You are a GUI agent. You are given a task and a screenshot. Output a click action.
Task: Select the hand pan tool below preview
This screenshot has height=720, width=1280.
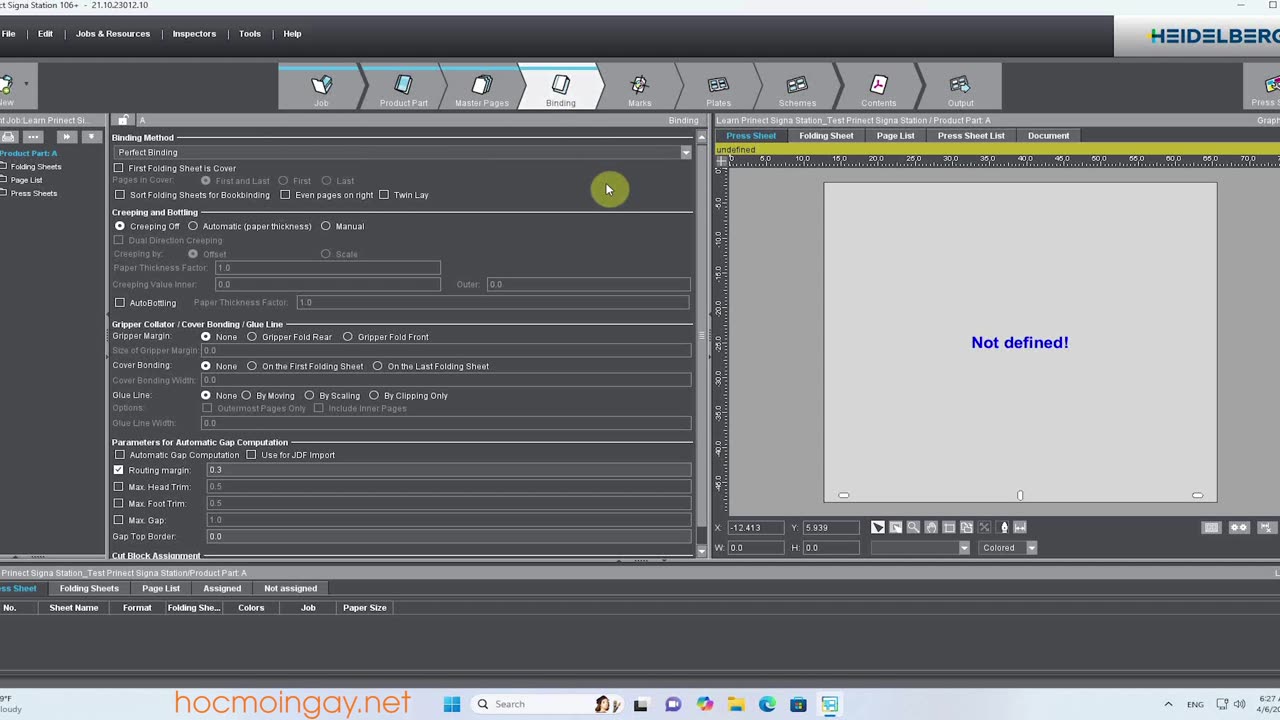tap(931, 527)
